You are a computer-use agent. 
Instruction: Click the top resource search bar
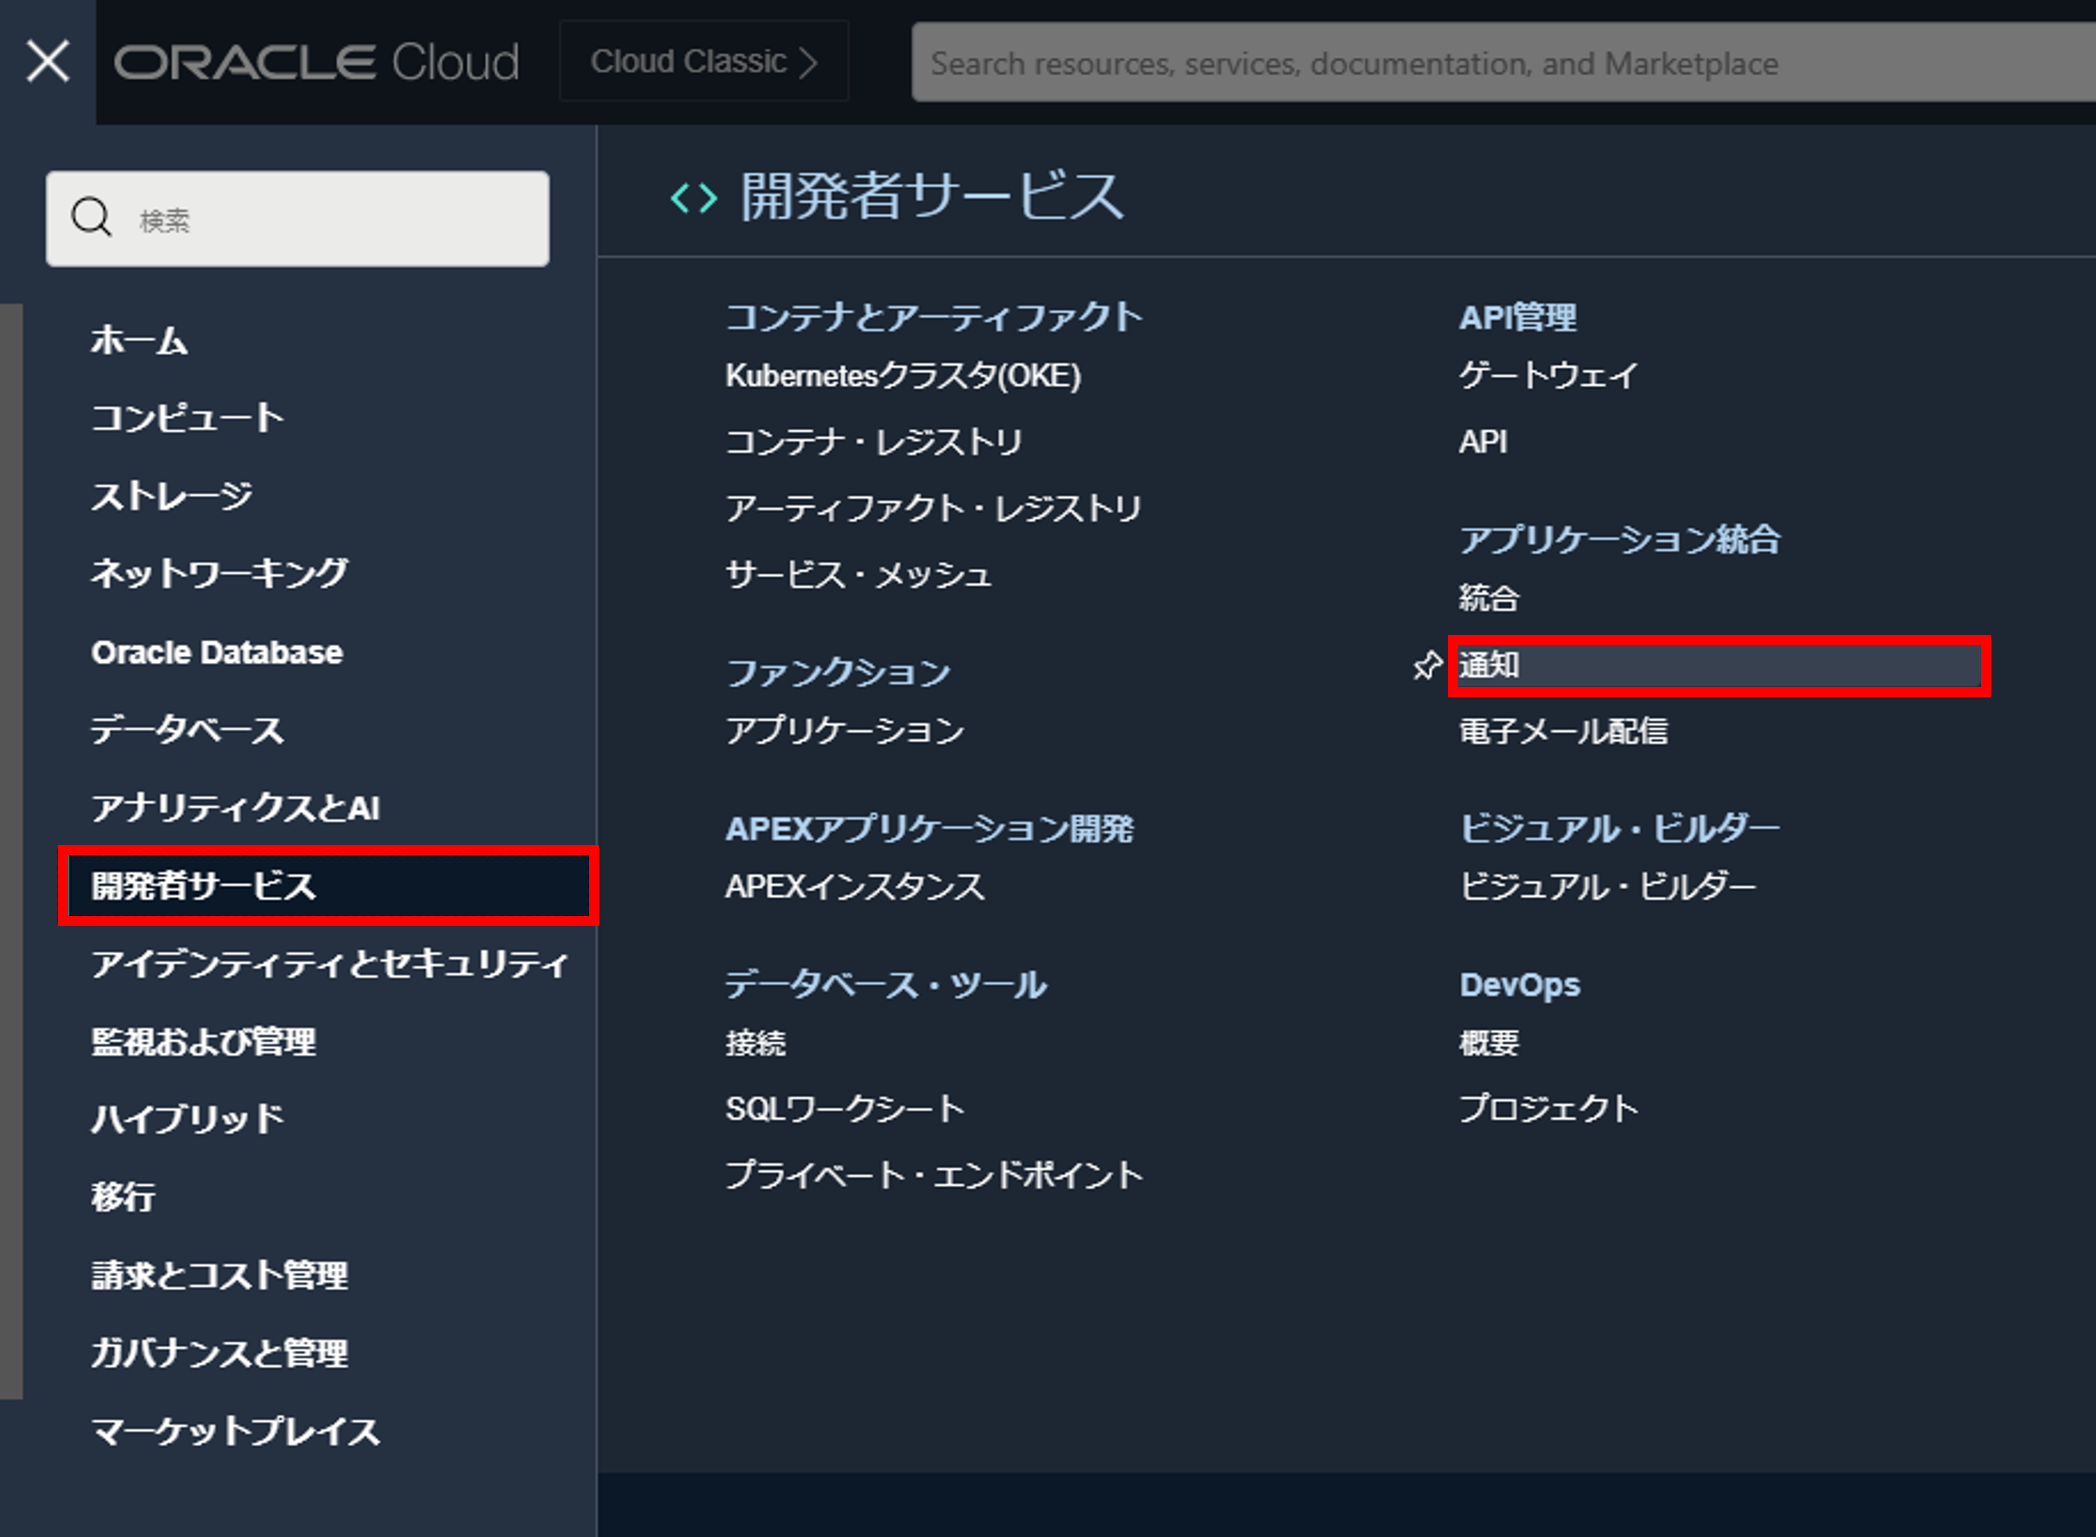point(1503,63)
